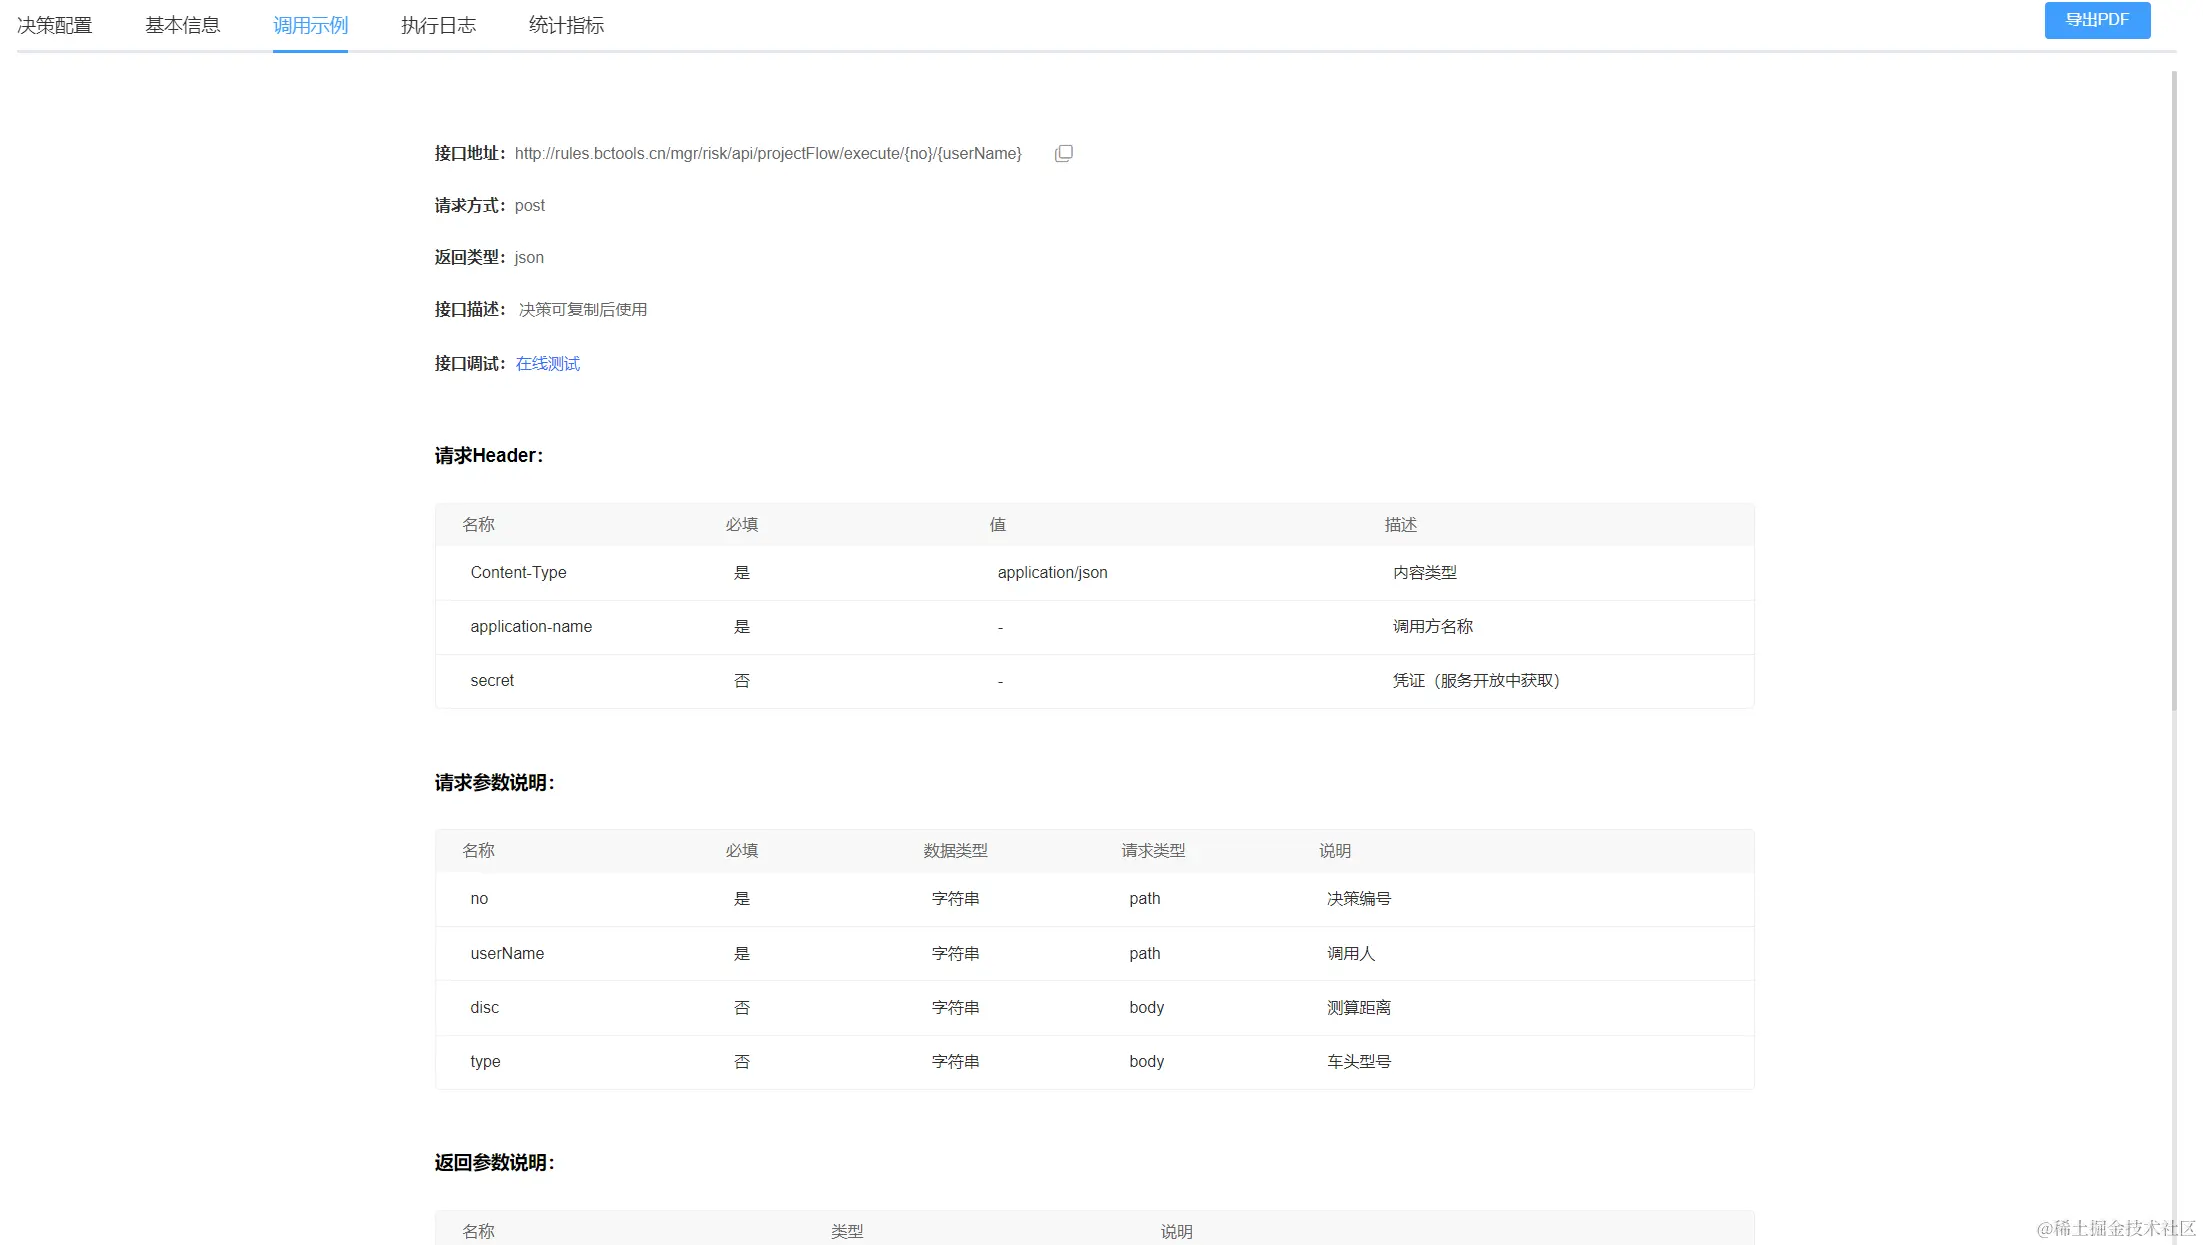Image resolution: width=2203 pixels, height=1245 pixels.
Task: Click the 请求类型 column header
Action: point(1152,850)
